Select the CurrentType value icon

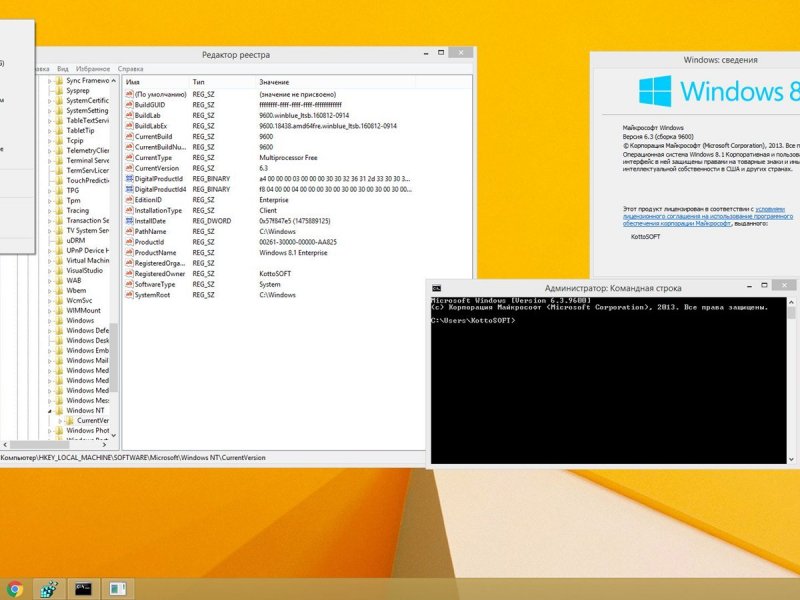(129, 158)
